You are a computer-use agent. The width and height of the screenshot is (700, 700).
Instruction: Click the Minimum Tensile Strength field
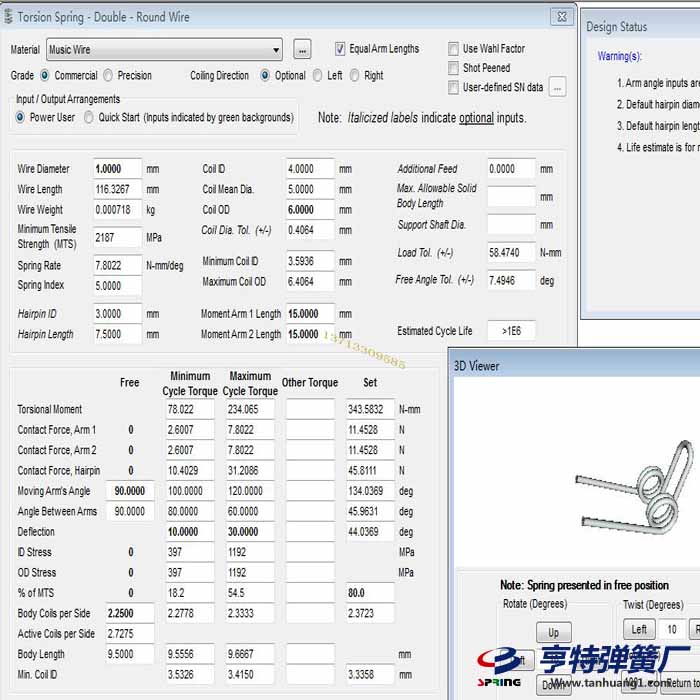[x=117, y=238]
